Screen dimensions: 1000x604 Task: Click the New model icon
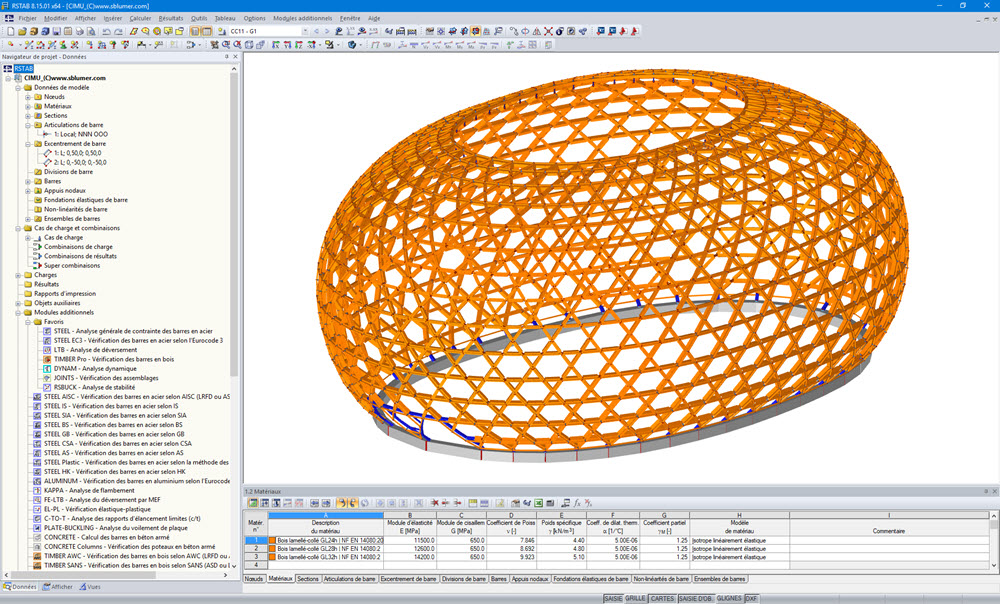point(11,31)
